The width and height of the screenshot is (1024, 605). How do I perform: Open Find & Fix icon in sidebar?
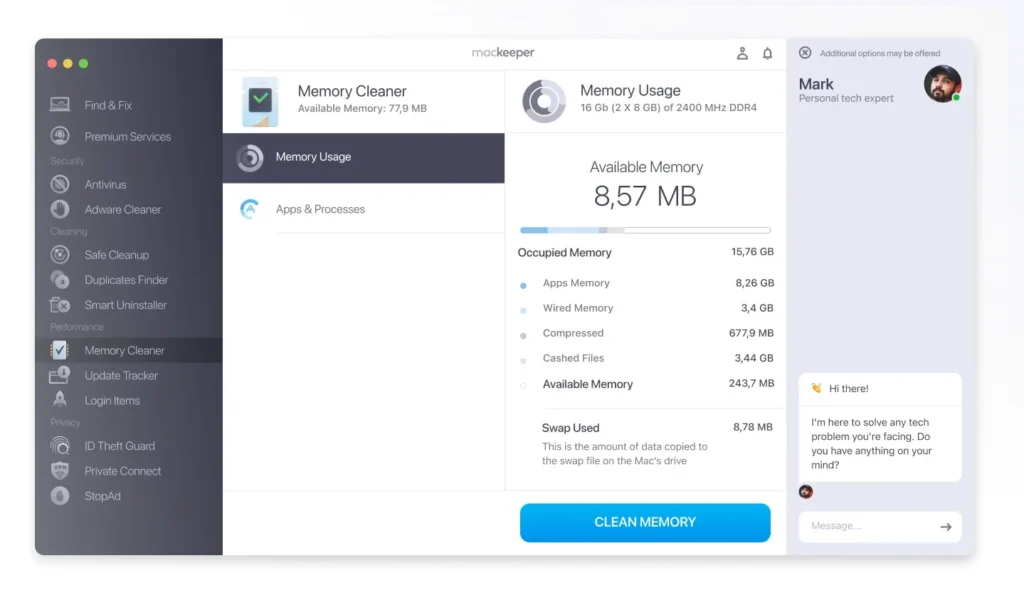pyautogui.click(x=60, y=105)
